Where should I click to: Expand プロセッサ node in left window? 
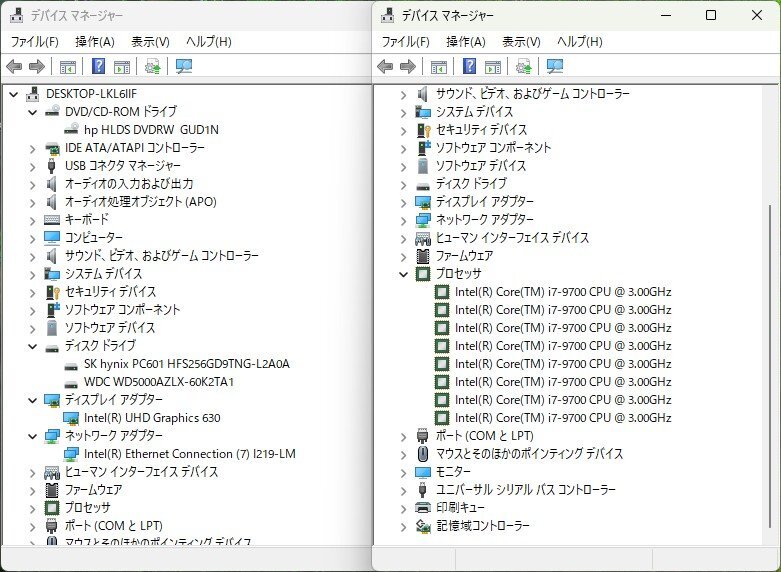pyautogui.click(x=33, y=508)
